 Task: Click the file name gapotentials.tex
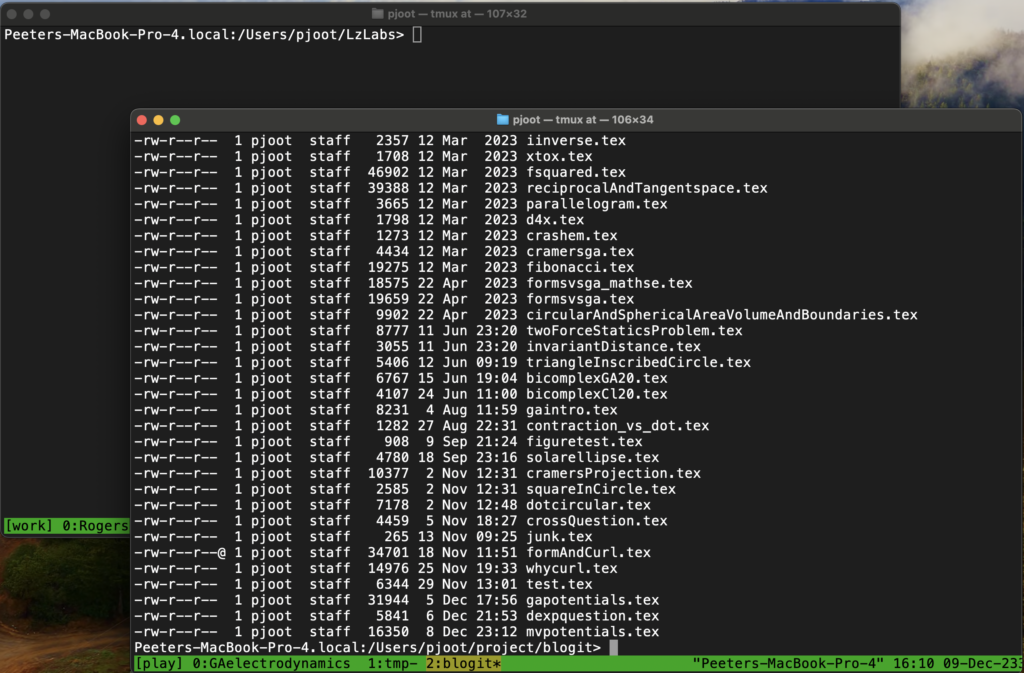coord(592,600)
